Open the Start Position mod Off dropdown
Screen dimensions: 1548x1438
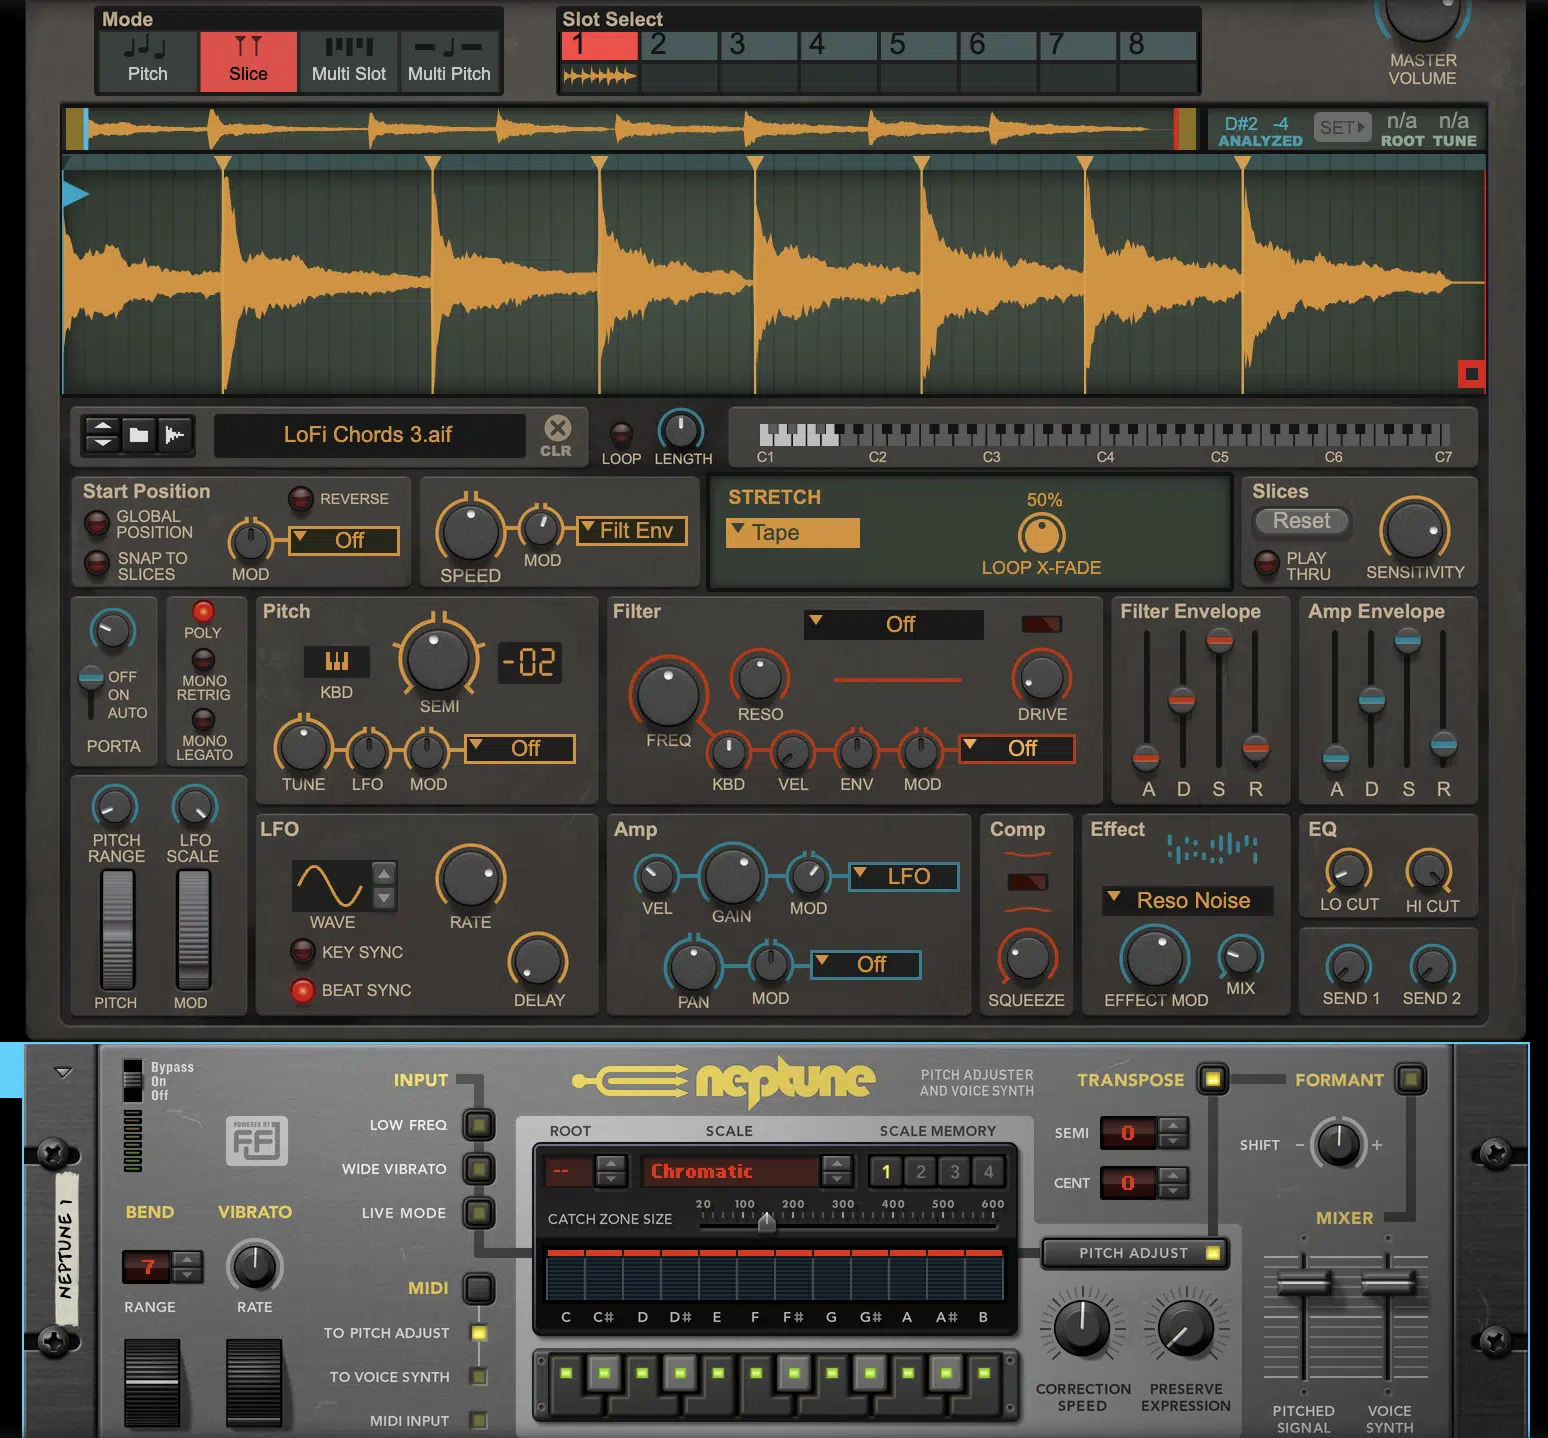[x=344, y=541]
